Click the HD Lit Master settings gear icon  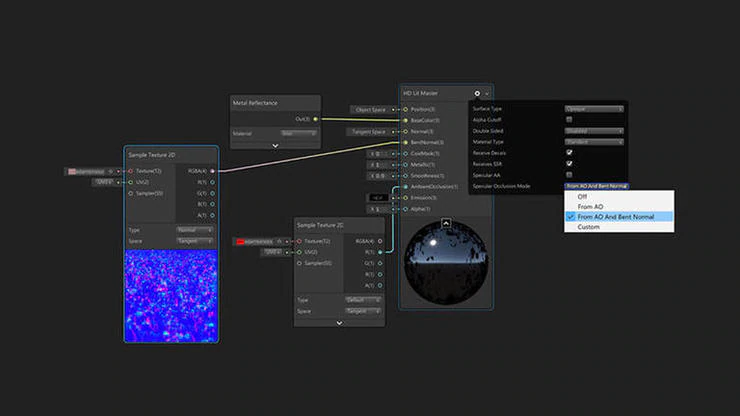pos(477,93)
